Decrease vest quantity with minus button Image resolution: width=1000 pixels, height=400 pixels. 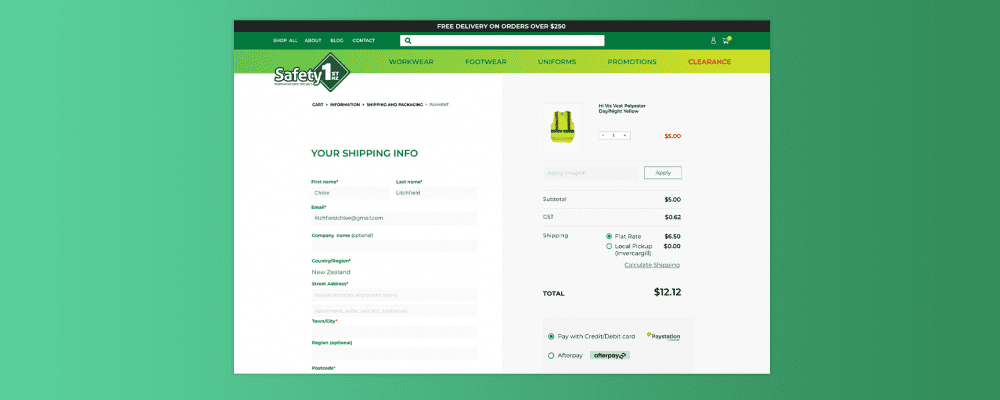[603, 135]
